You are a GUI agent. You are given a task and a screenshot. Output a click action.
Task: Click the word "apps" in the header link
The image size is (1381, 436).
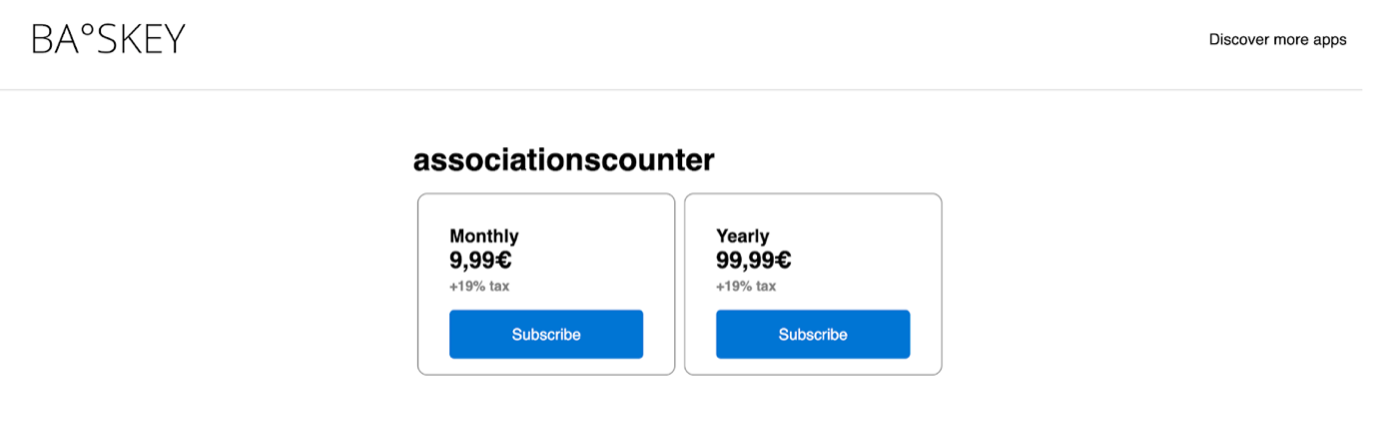[1330, 40]
